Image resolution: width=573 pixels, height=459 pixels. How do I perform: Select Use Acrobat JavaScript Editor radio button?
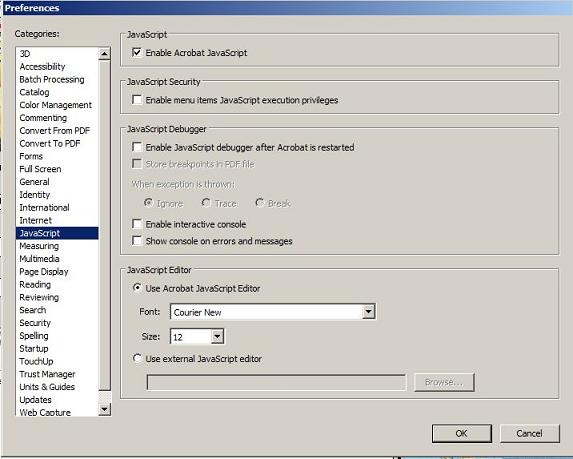[137, 288]
